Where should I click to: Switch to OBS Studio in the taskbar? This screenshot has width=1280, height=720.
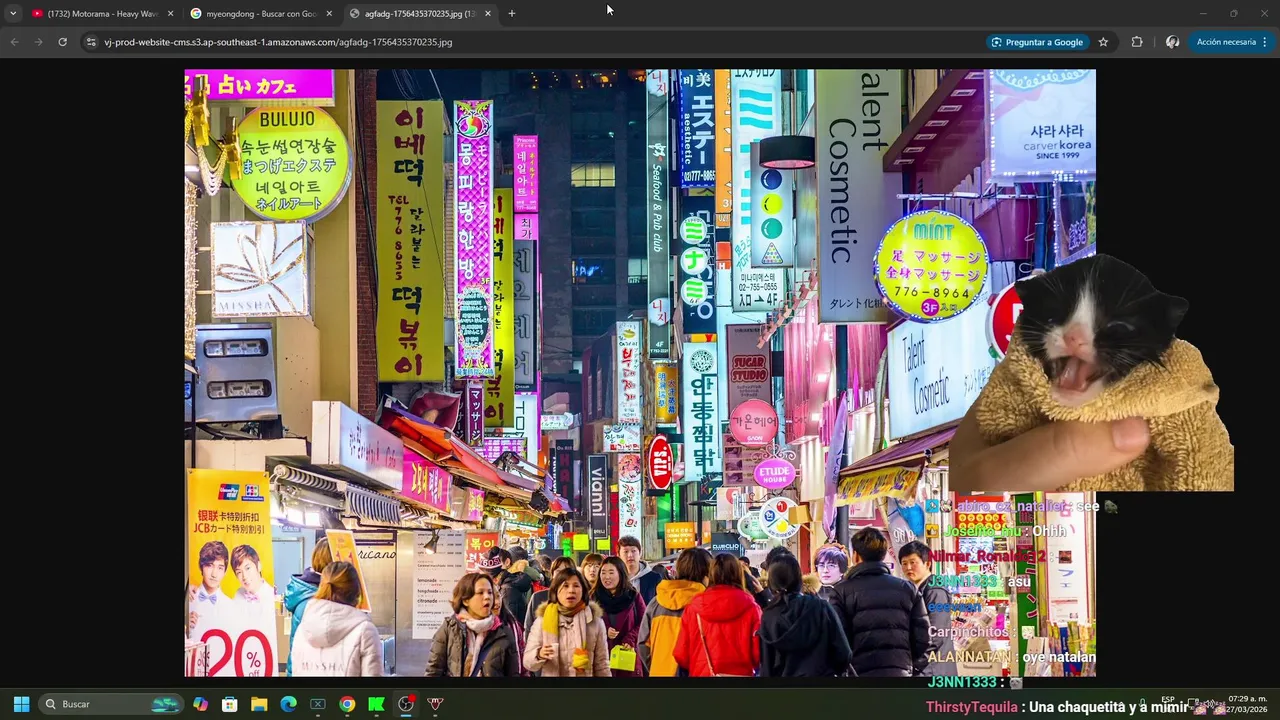click(405, 704)
